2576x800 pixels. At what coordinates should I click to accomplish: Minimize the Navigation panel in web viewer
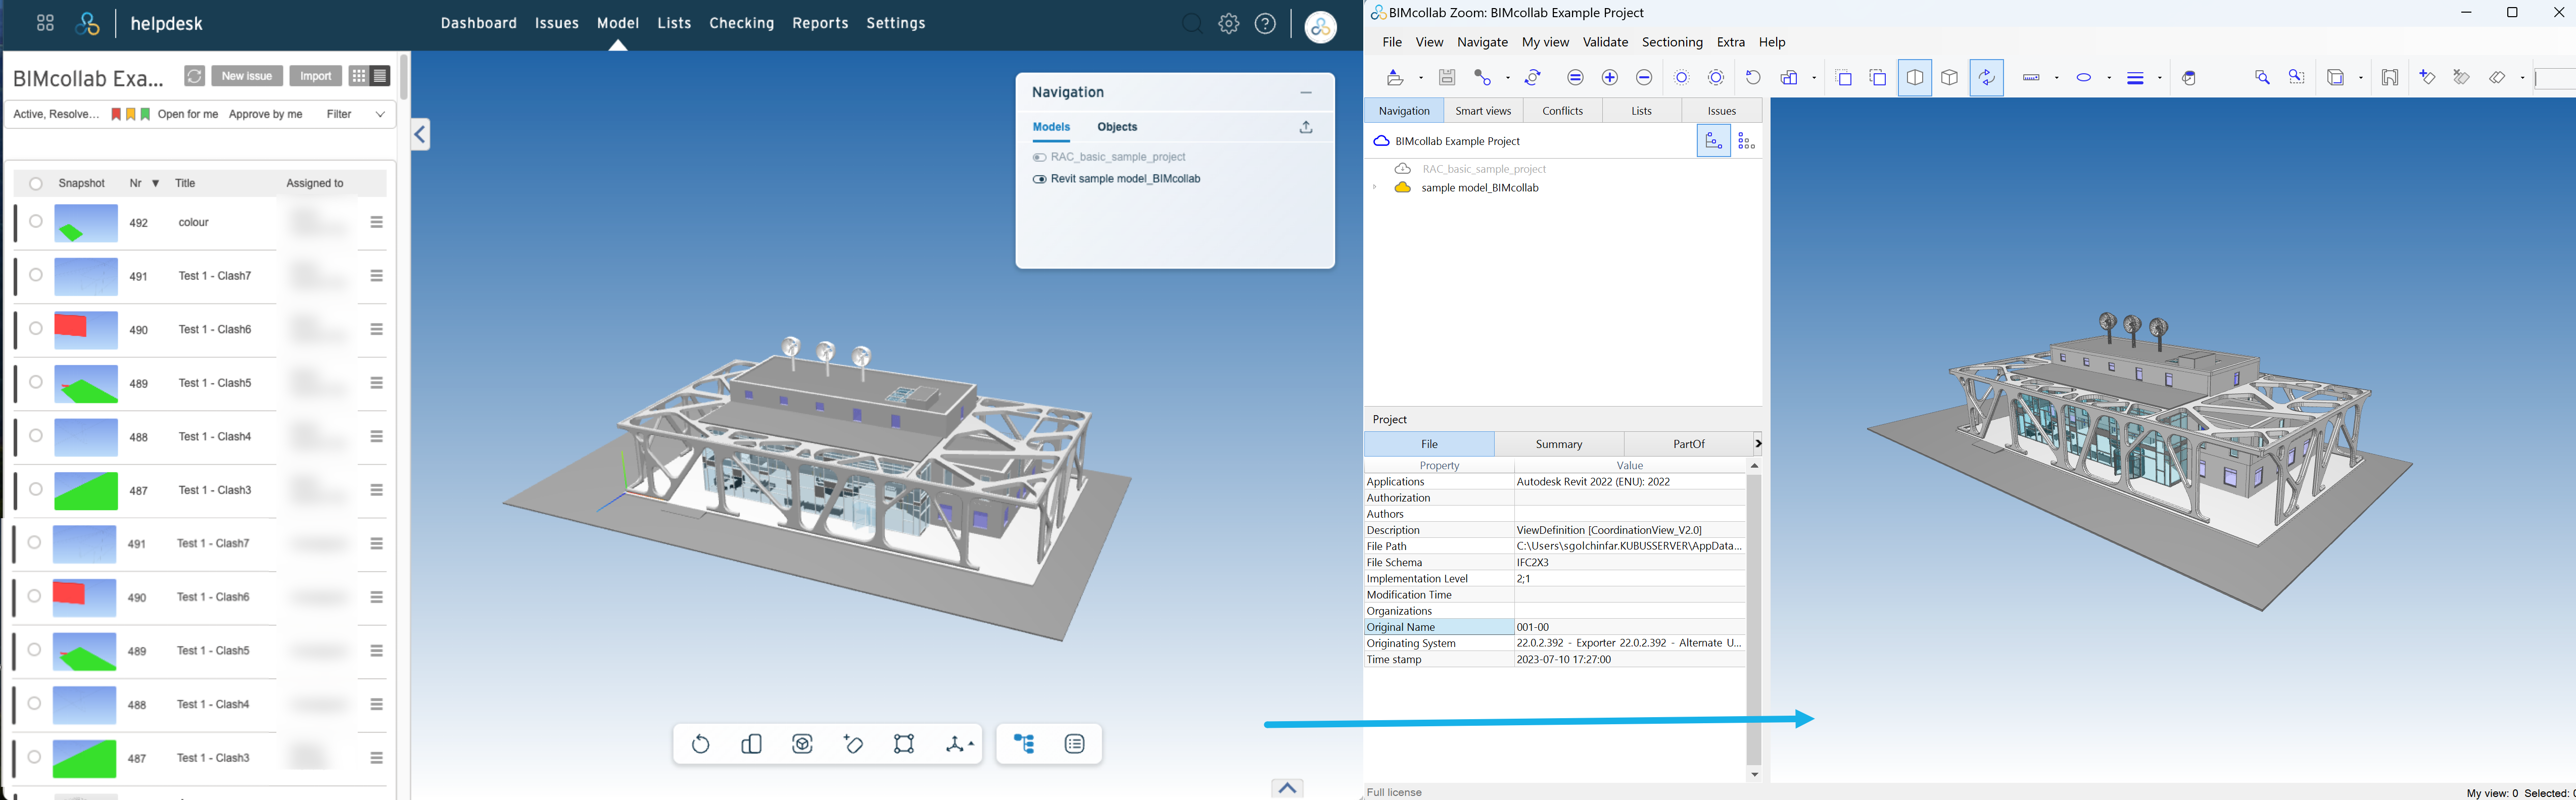point(1306,93)
